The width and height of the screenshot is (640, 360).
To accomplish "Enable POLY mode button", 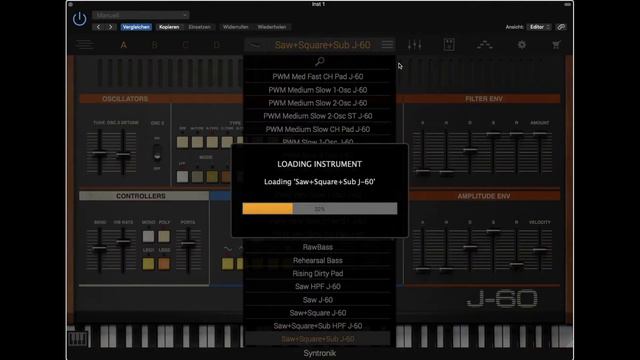I will [164, 236].
